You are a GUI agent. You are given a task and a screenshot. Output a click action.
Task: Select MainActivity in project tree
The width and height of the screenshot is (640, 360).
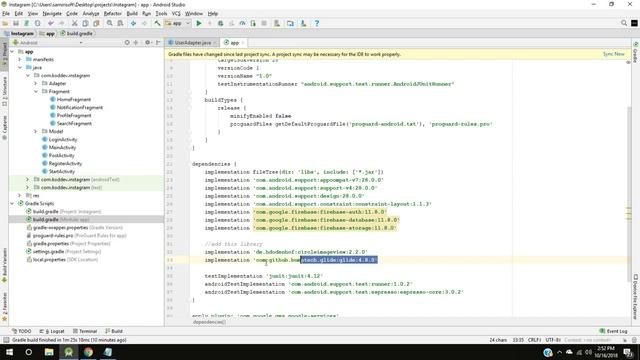click(62, 147)
